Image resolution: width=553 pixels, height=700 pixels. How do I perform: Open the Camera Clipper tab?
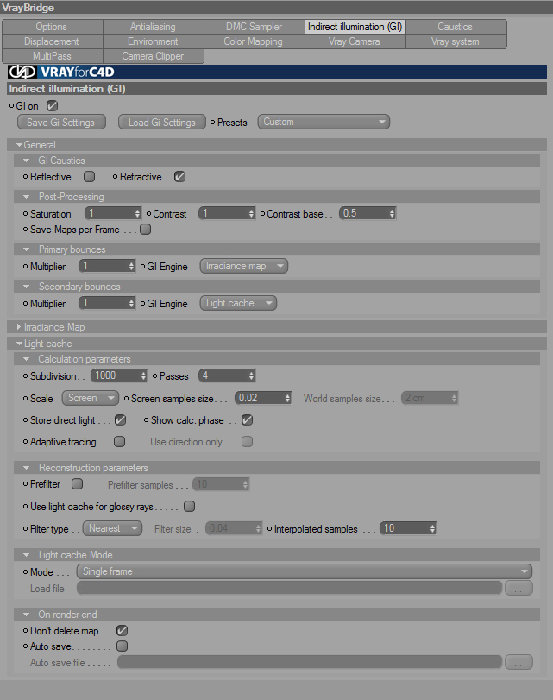(153, 56)
